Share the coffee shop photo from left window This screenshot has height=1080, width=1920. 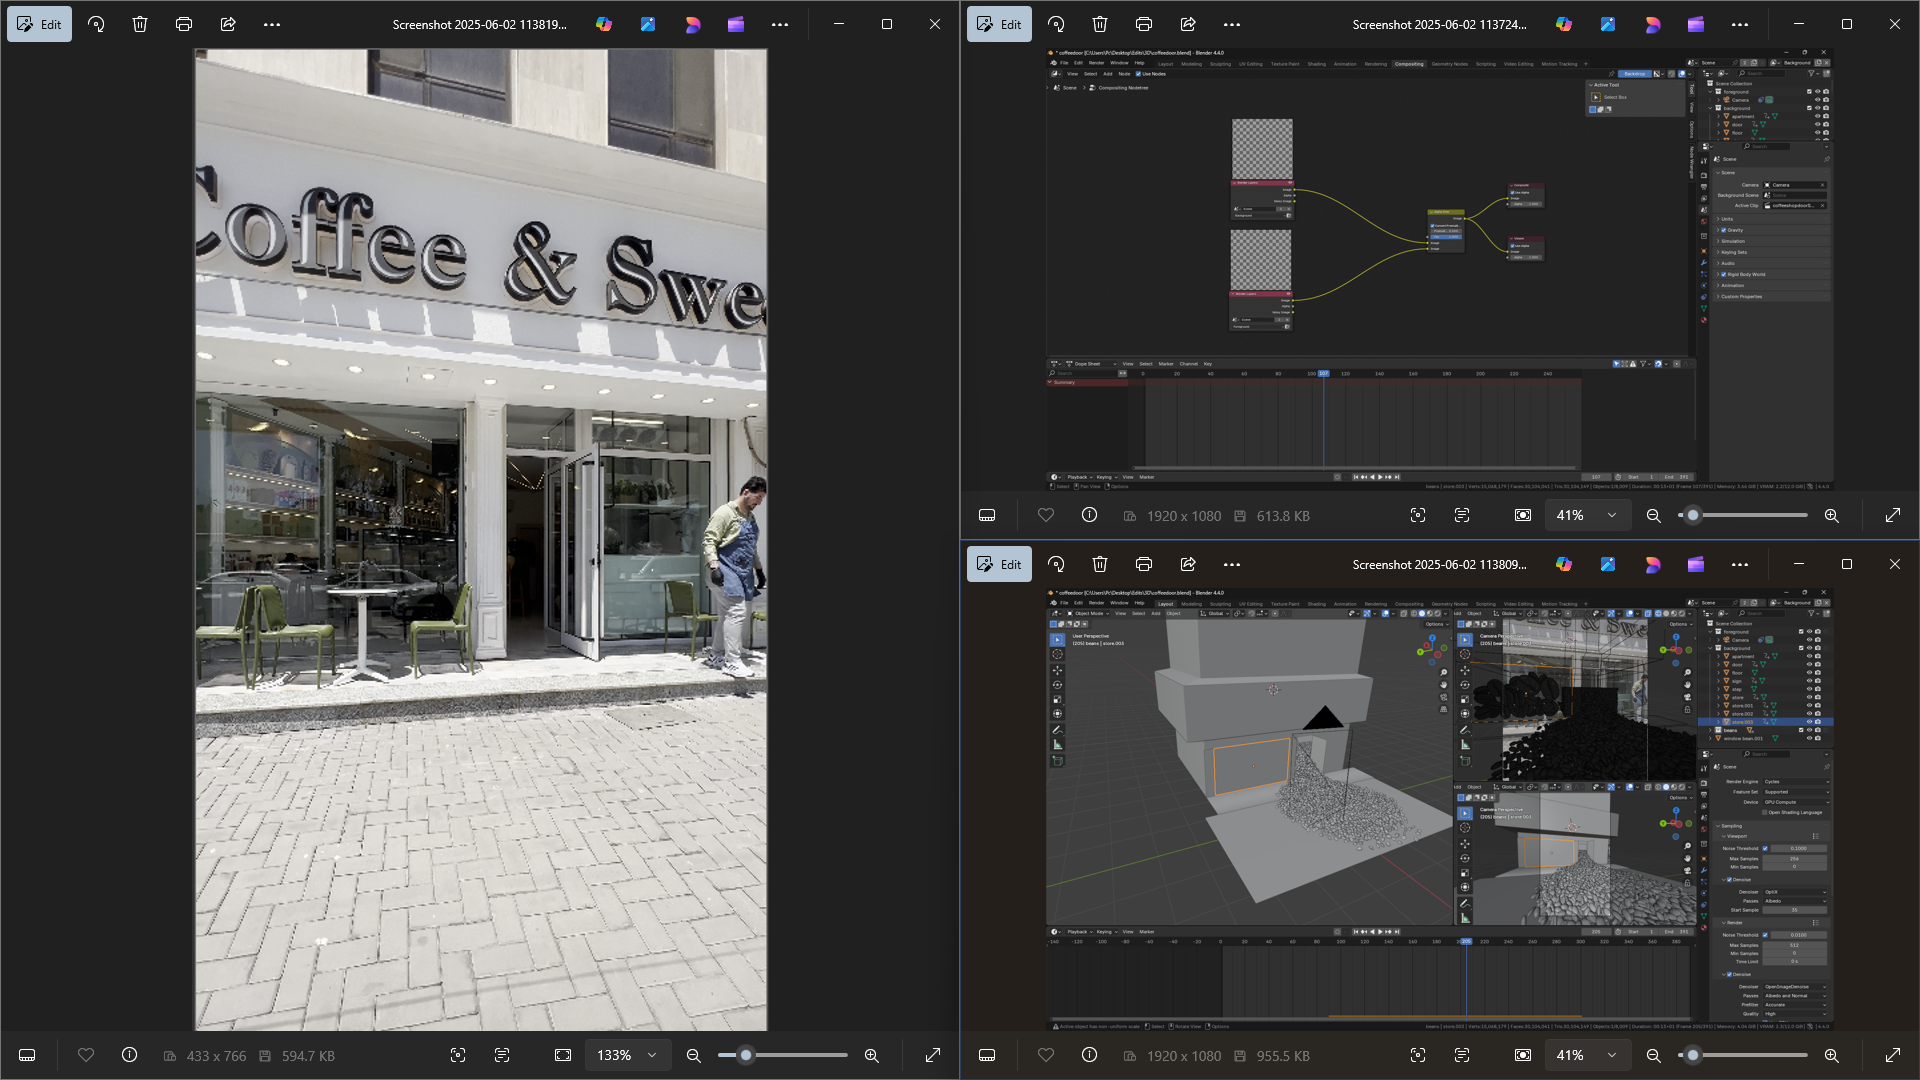coord(228,24)
